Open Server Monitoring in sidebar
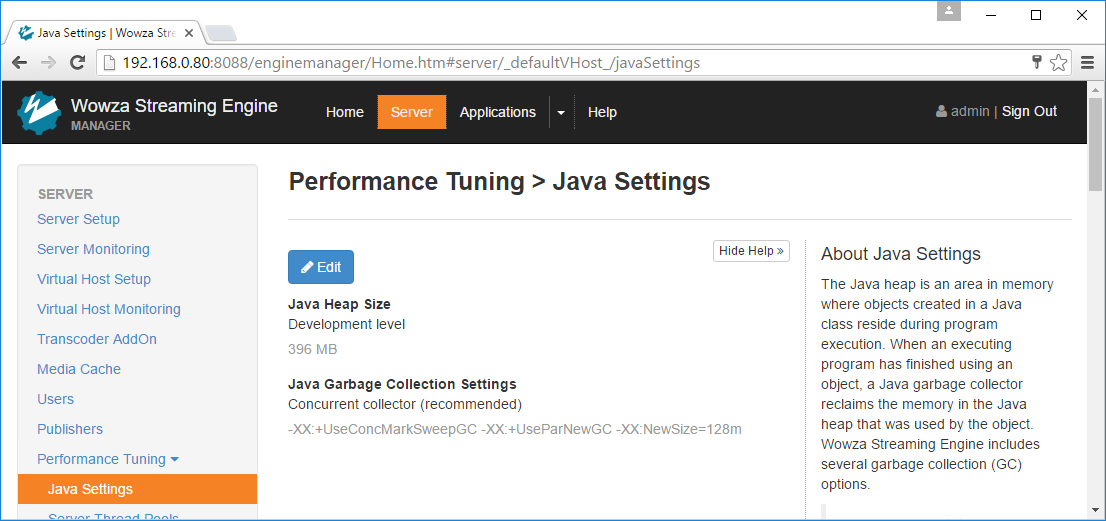This screenshot has height=521, width=1106. click(93, 249)
